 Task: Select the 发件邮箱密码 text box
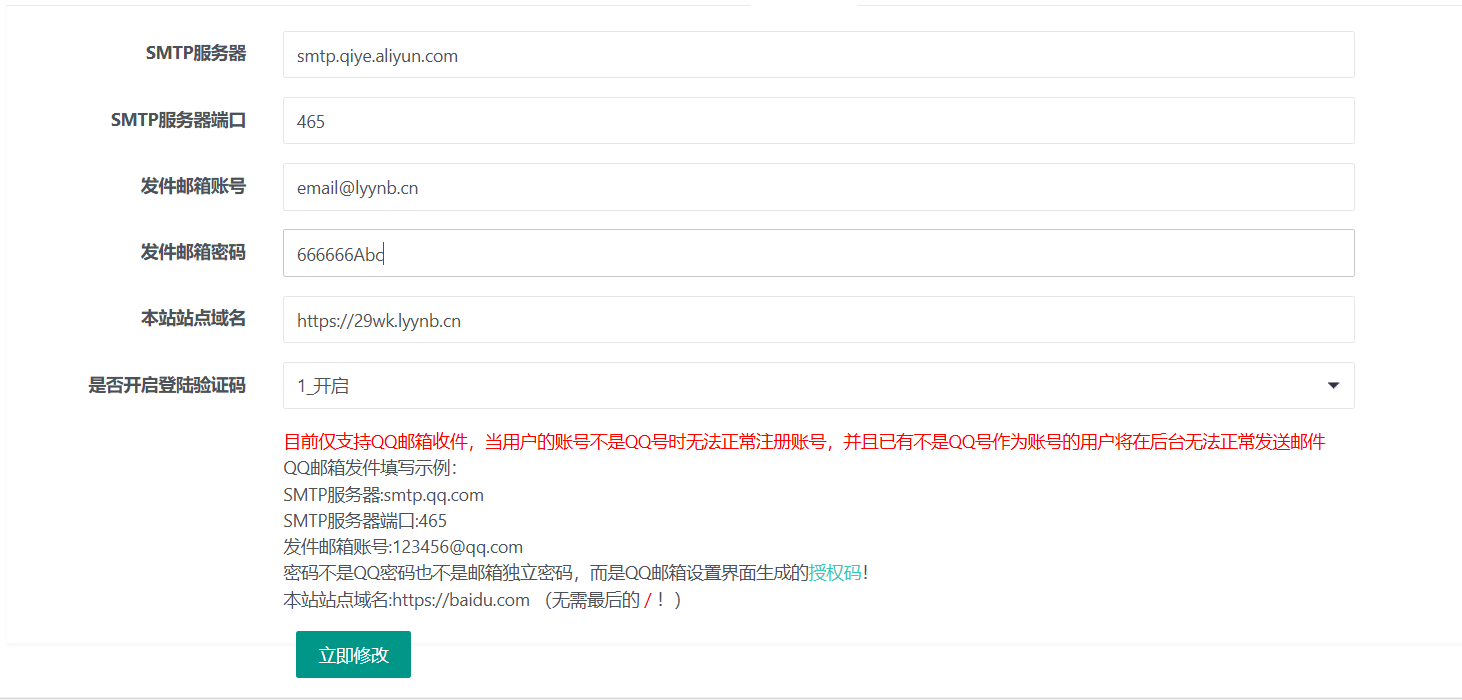[x=818, y=254]
